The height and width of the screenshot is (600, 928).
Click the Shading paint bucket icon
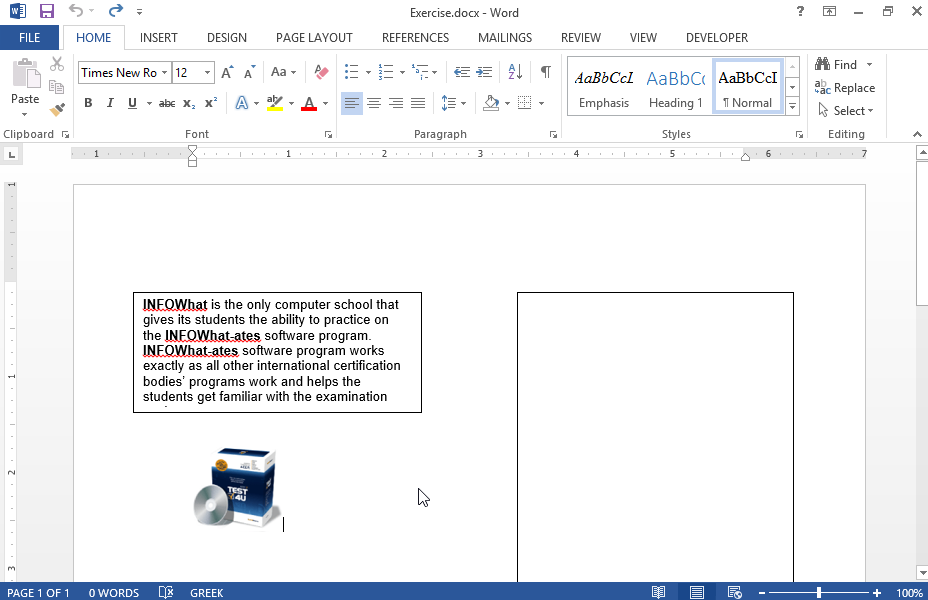[491, 104]
